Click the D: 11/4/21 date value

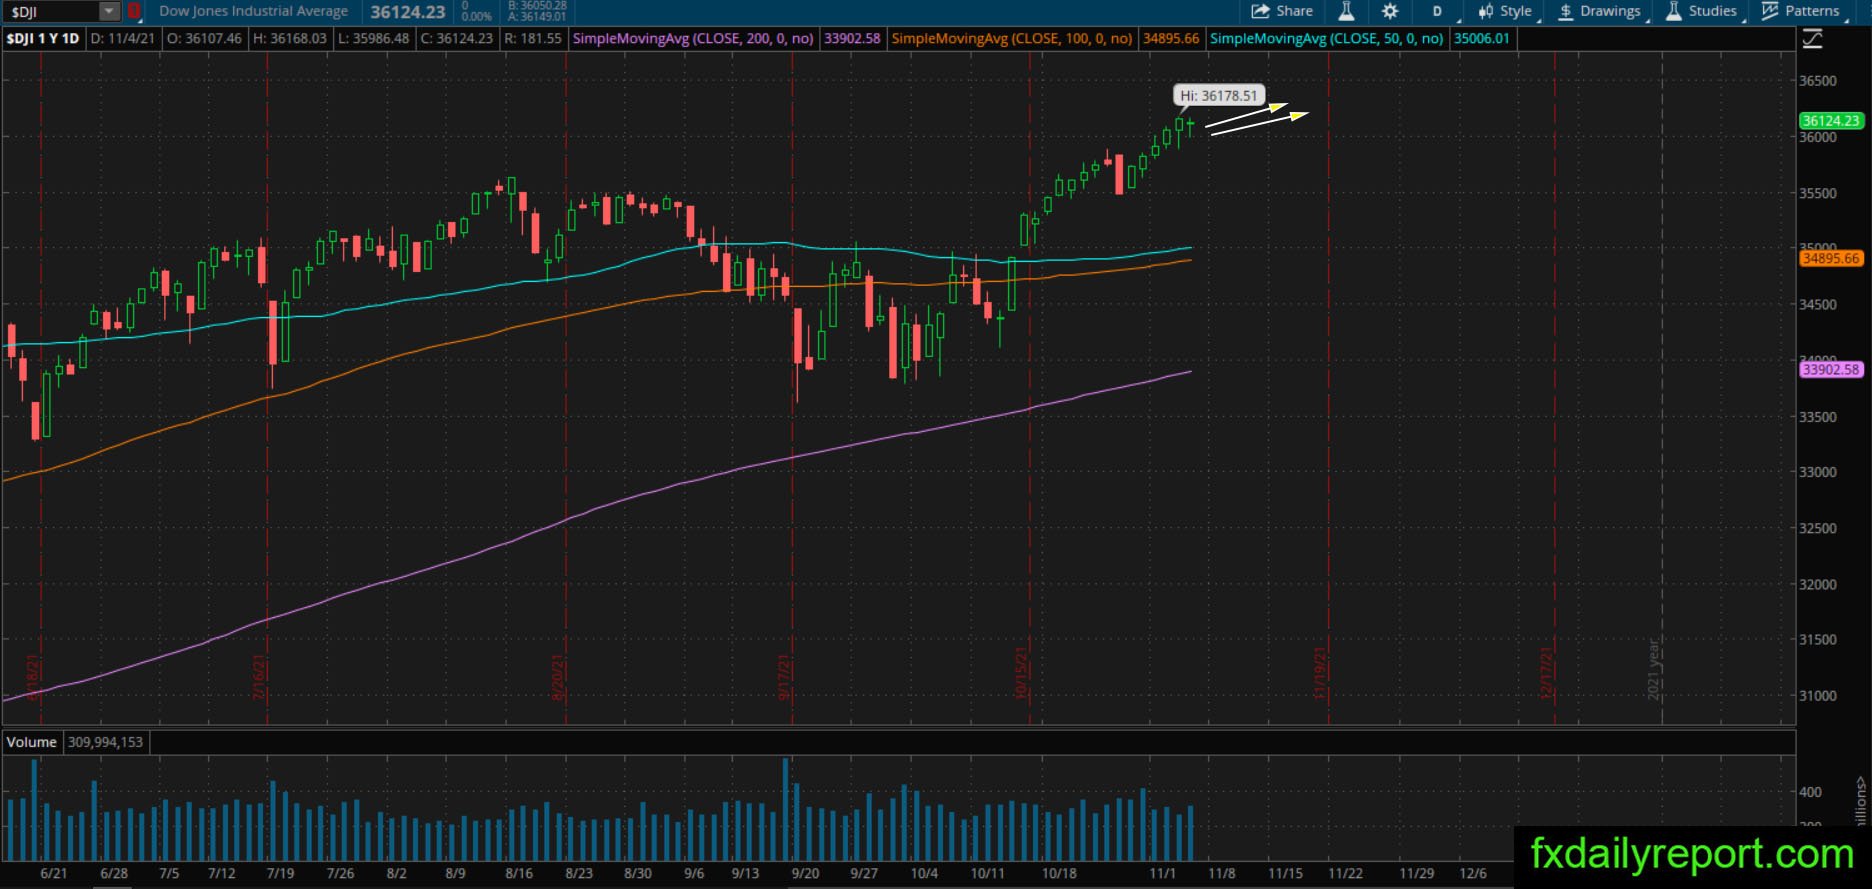[122, 39]
